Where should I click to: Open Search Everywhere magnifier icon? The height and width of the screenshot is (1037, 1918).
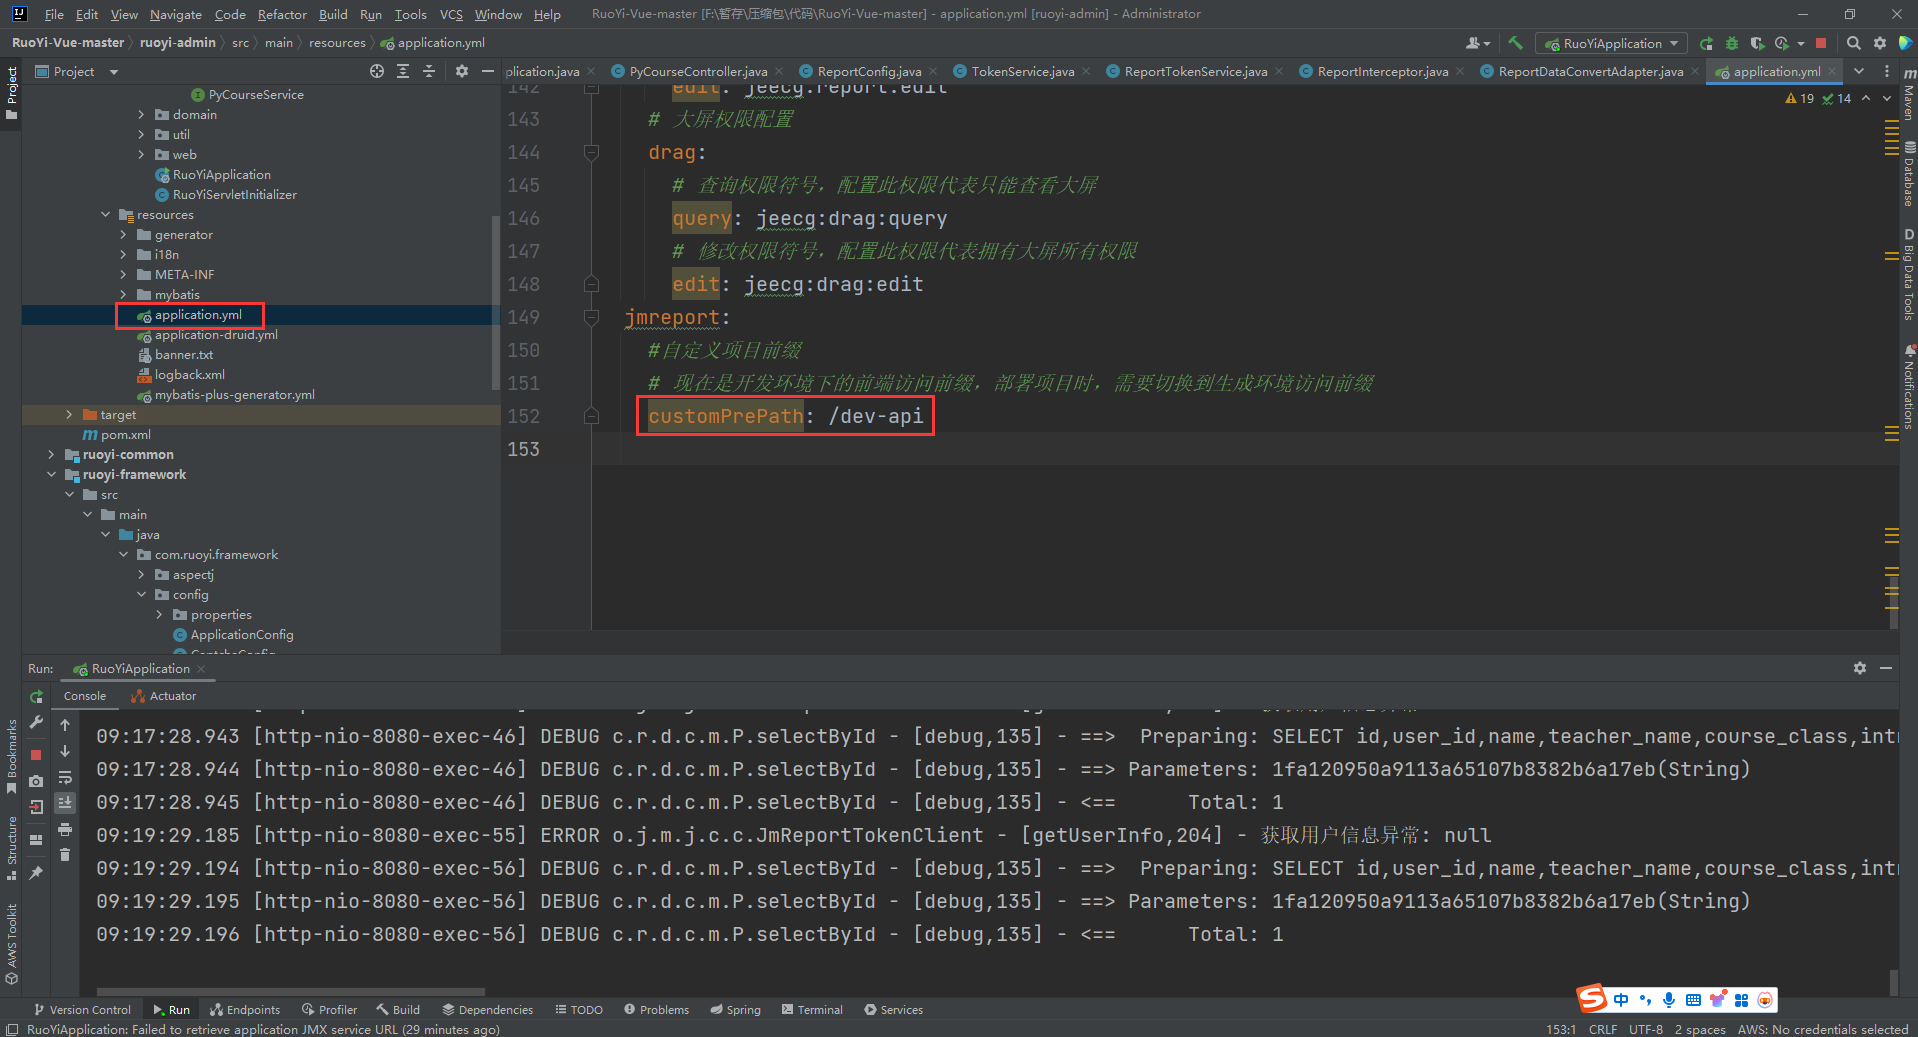click(x=1853, y=43)
